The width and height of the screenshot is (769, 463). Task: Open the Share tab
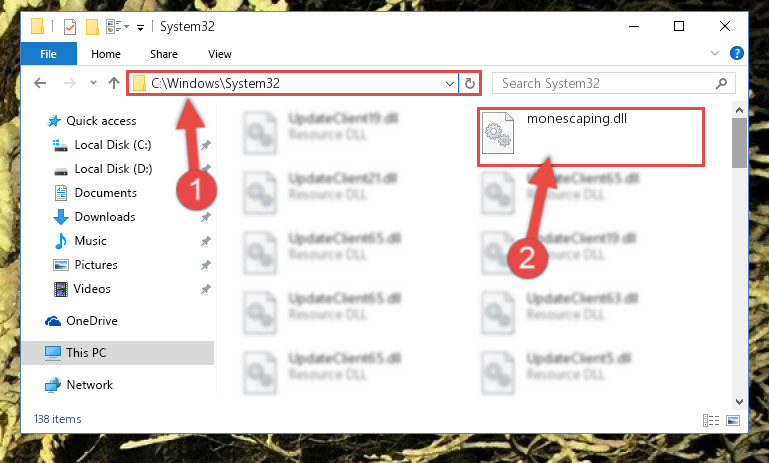click(x=164, y=54)
